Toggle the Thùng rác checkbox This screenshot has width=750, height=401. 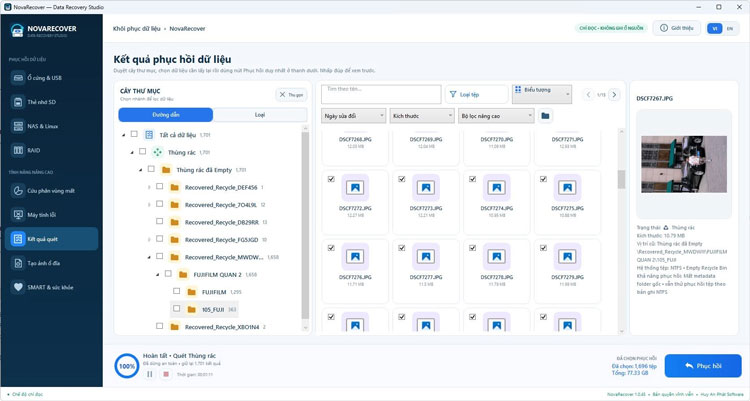click(x=143, y=151)
